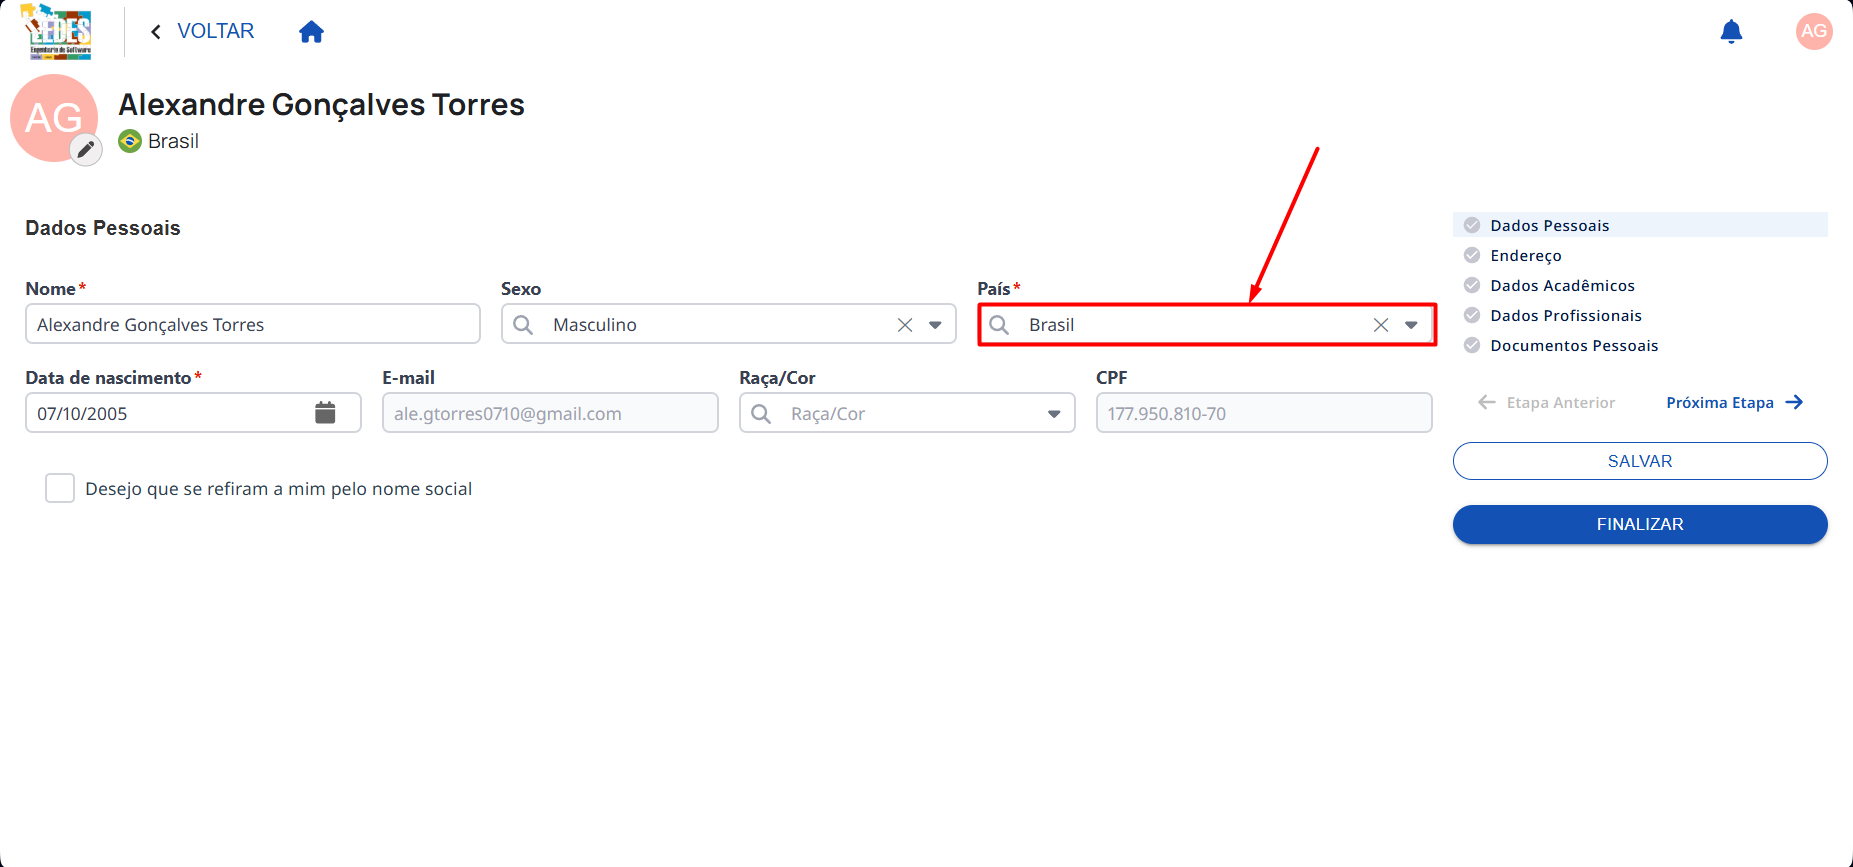Image resolution: width=1853 pixels, height=867 pixels.
Task: Go to the home page icon
Action: [311, 32]
